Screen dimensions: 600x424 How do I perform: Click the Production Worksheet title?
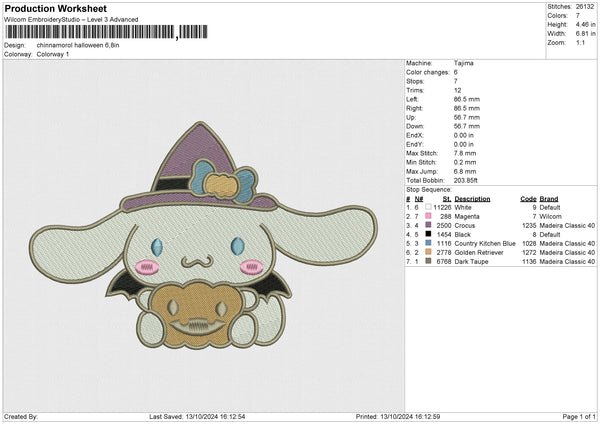point(50,9)
